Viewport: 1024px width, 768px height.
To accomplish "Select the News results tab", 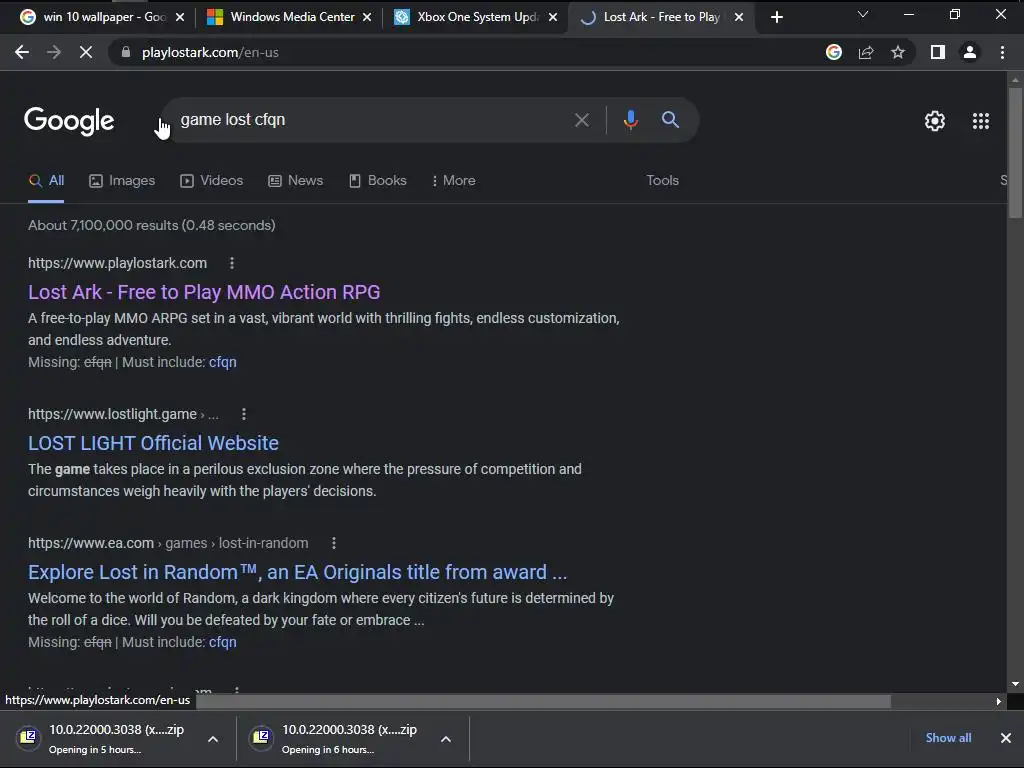I will (296, 181).
